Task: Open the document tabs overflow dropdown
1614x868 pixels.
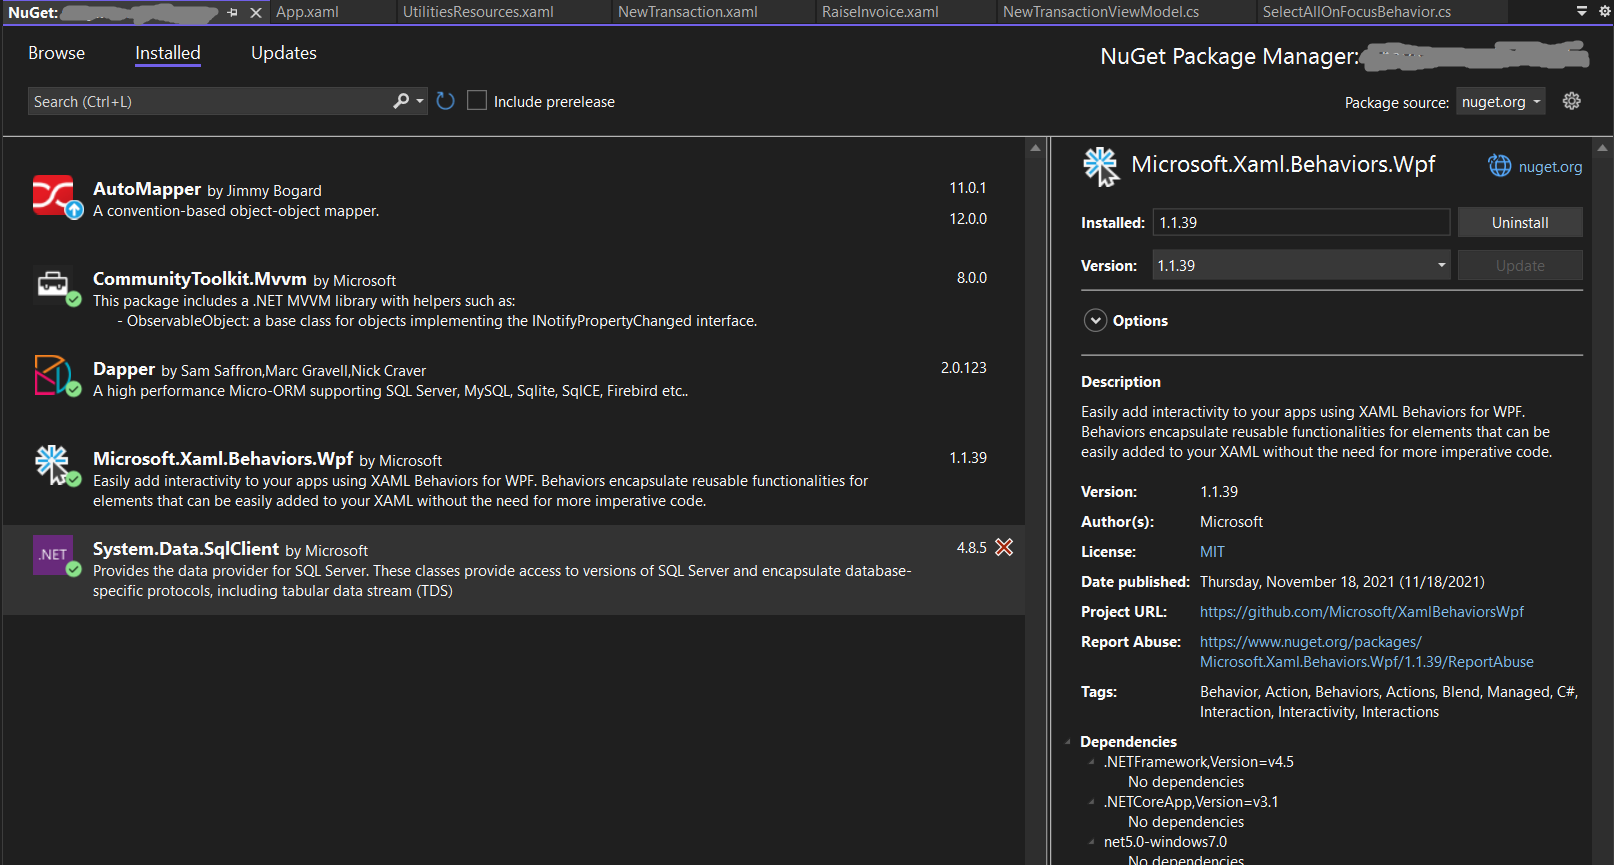Action: pos(1582,11)
